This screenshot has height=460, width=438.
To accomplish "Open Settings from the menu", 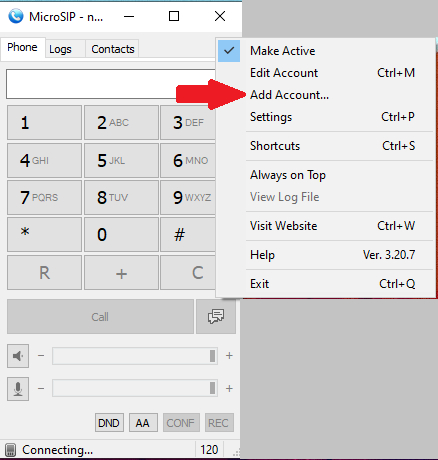I will (326, 117).
